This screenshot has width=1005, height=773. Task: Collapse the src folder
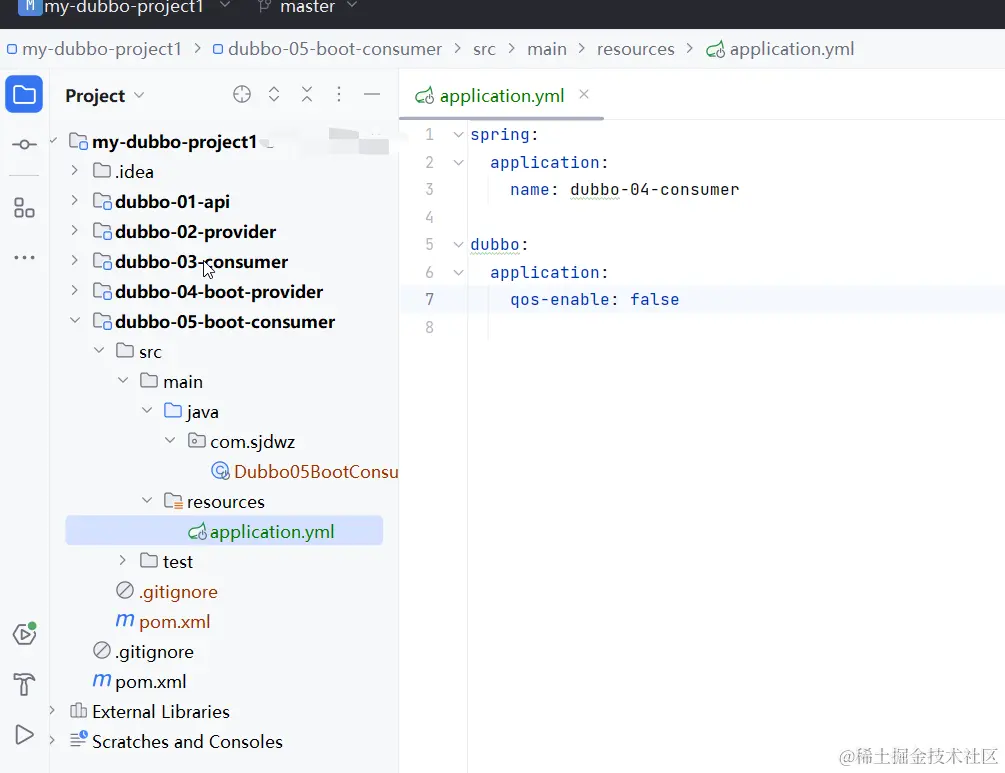[x=99, y=351]
